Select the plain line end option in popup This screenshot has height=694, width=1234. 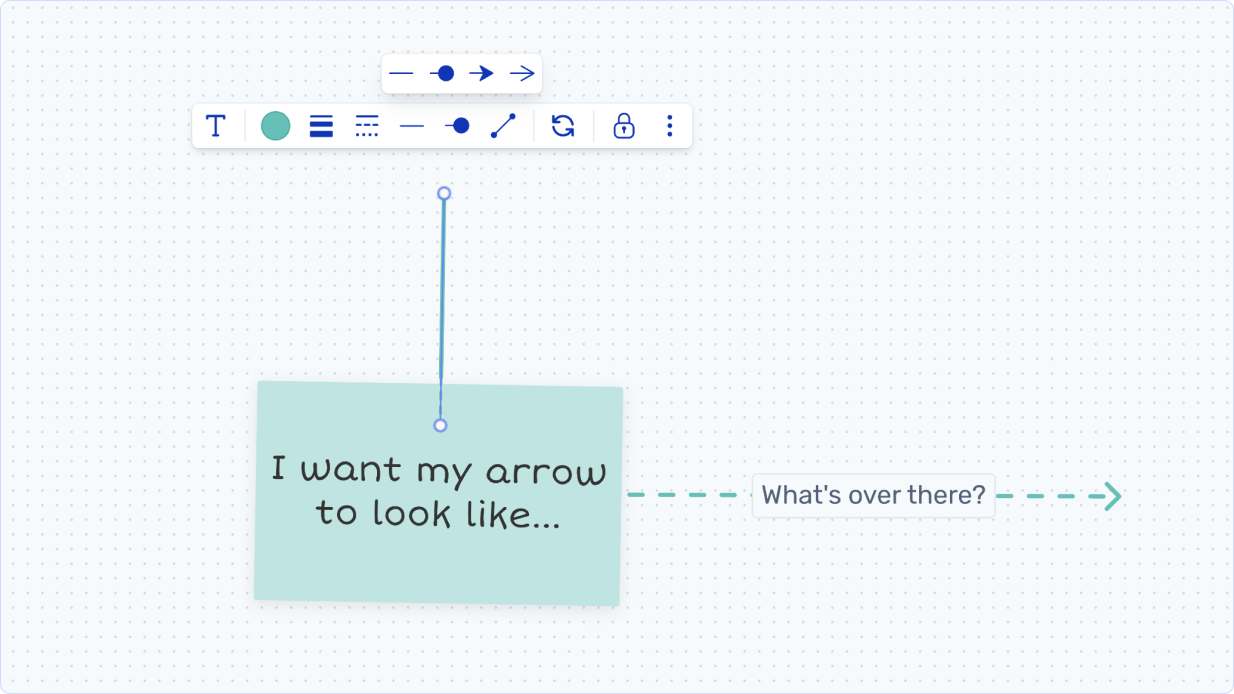(x=401, y=74)
